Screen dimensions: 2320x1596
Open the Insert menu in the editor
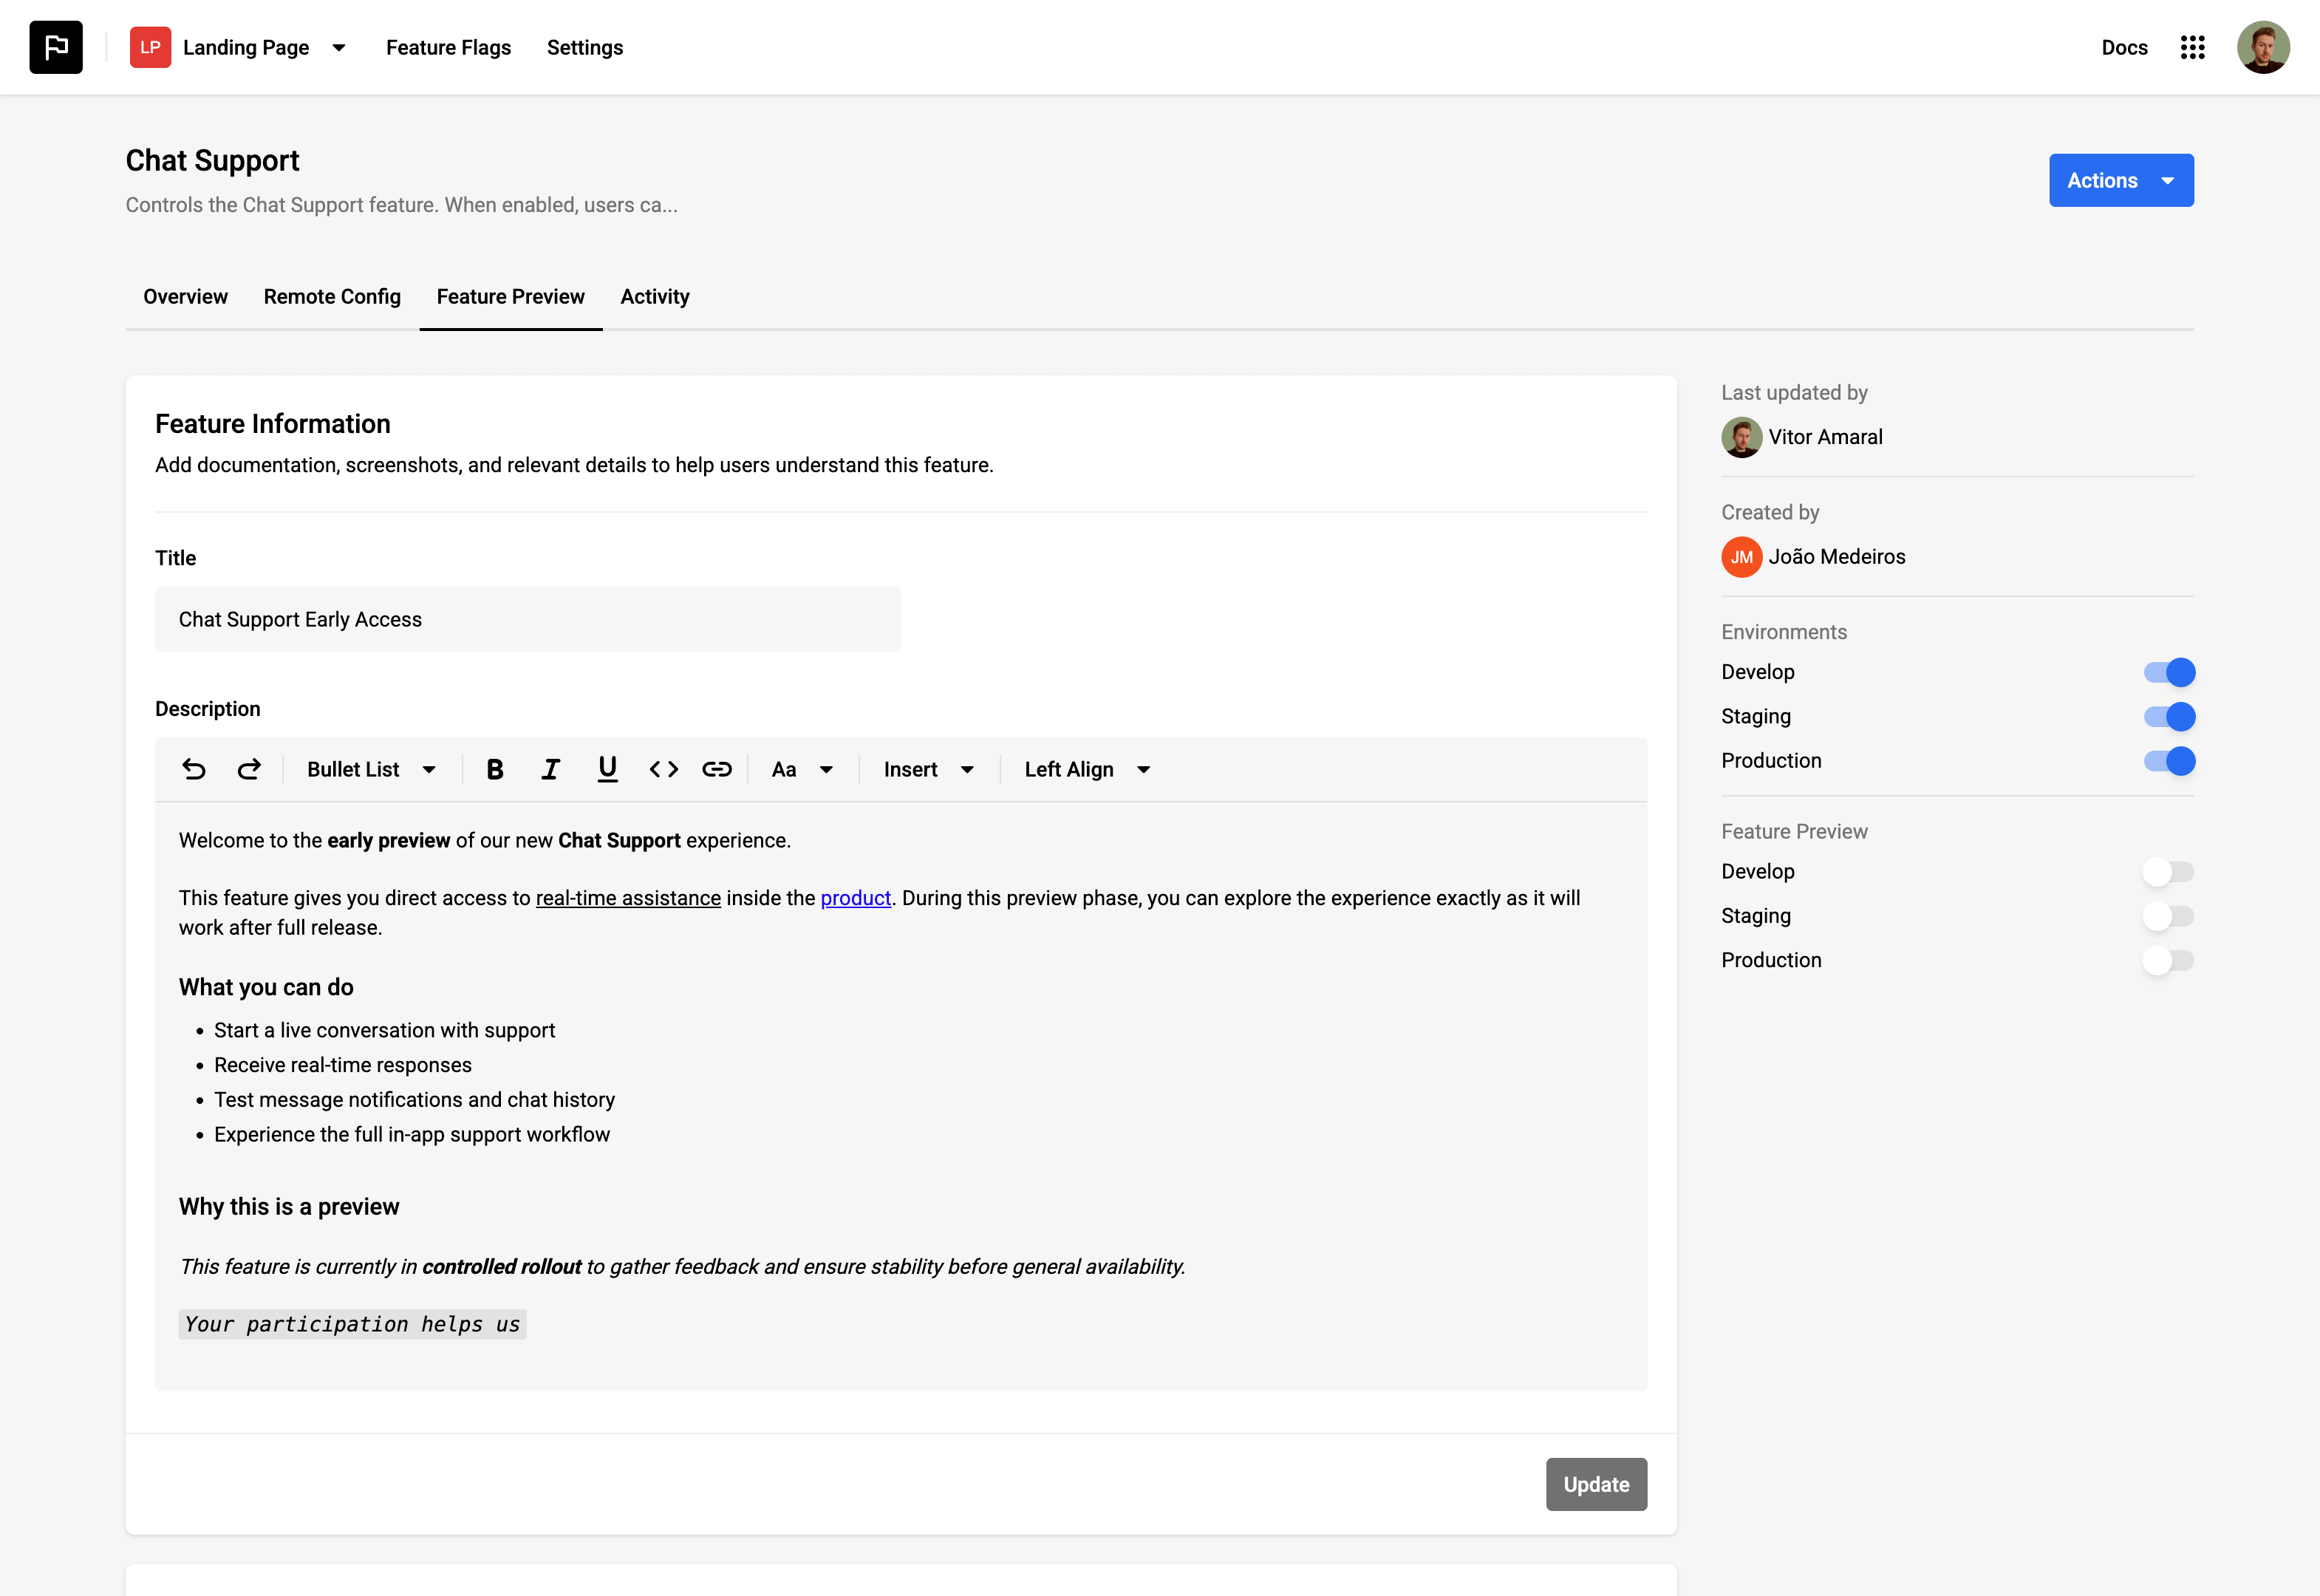(928, 769)
